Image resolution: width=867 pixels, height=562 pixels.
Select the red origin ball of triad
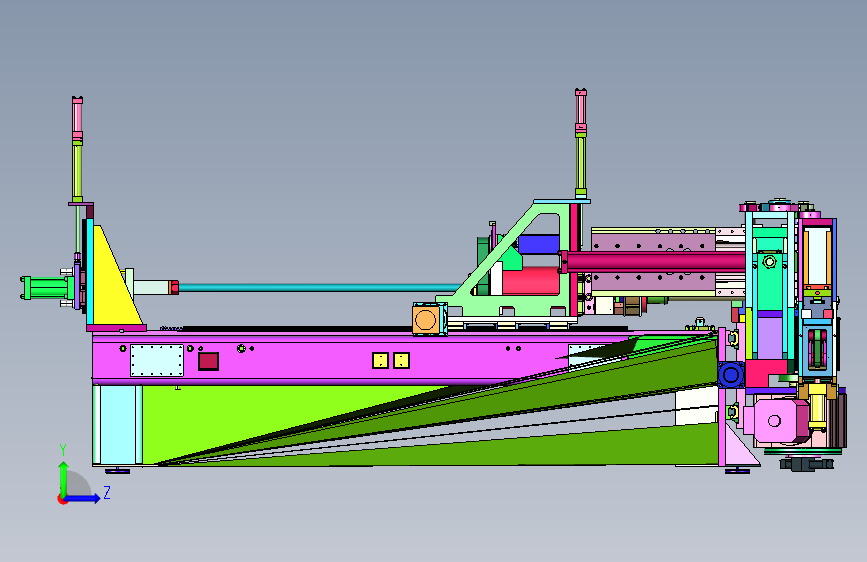(62, 499)
